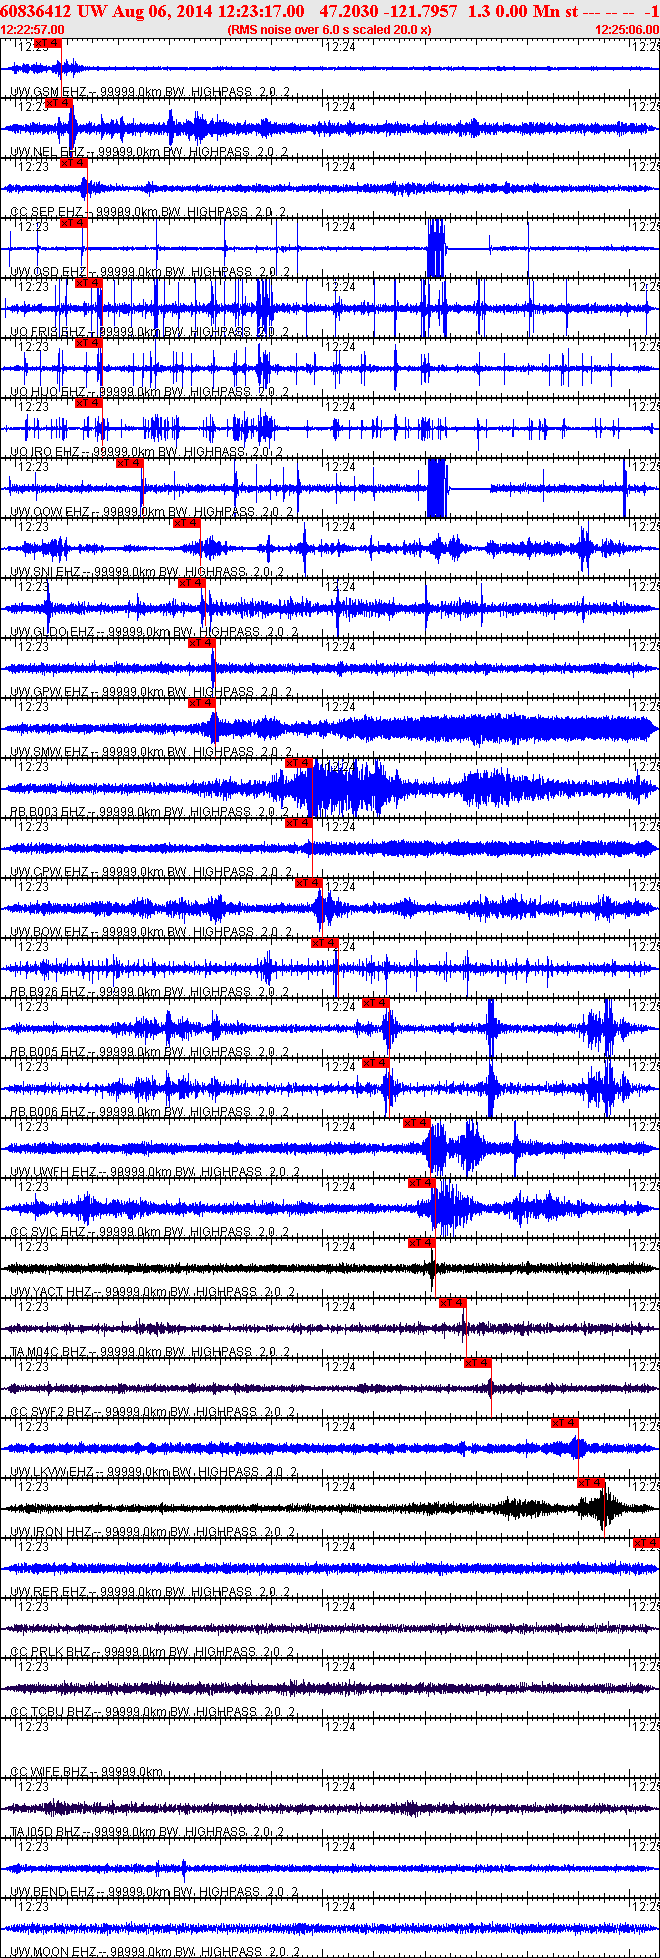
Task: Click the 'UO FRIS EHZ' station label
Action: coord(48,332)
